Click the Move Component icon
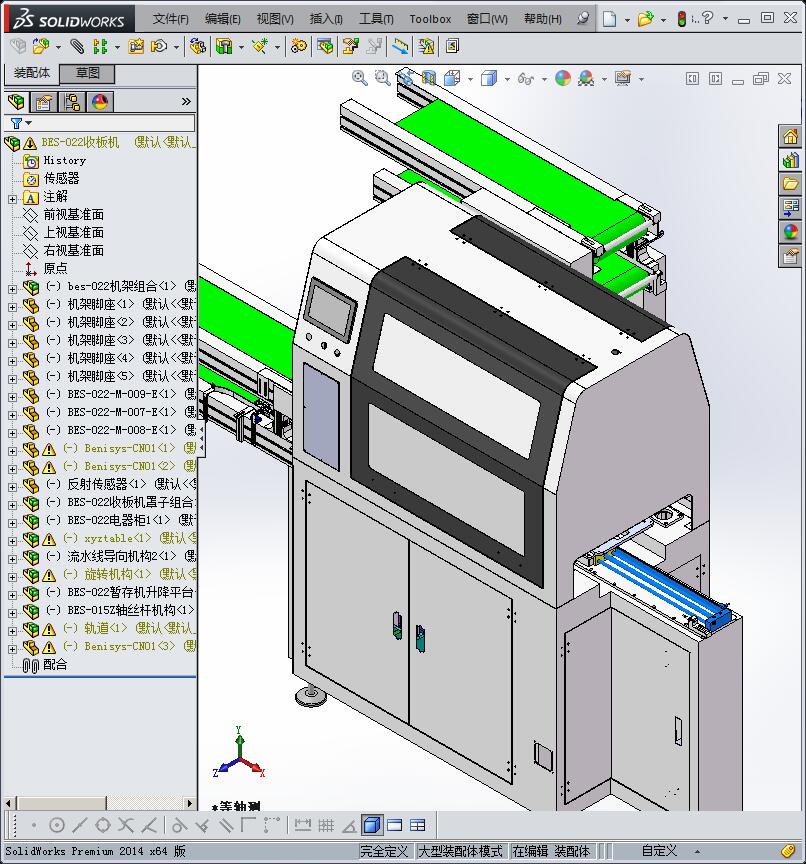Screen dimensions: 806x864 click(159, 46)
